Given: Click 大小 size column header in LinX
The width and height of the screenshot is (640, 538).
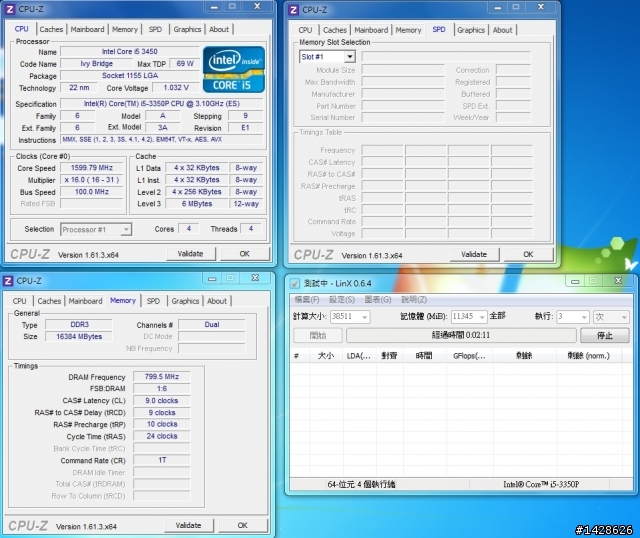Looking at the screenshot, I should 326,356.
